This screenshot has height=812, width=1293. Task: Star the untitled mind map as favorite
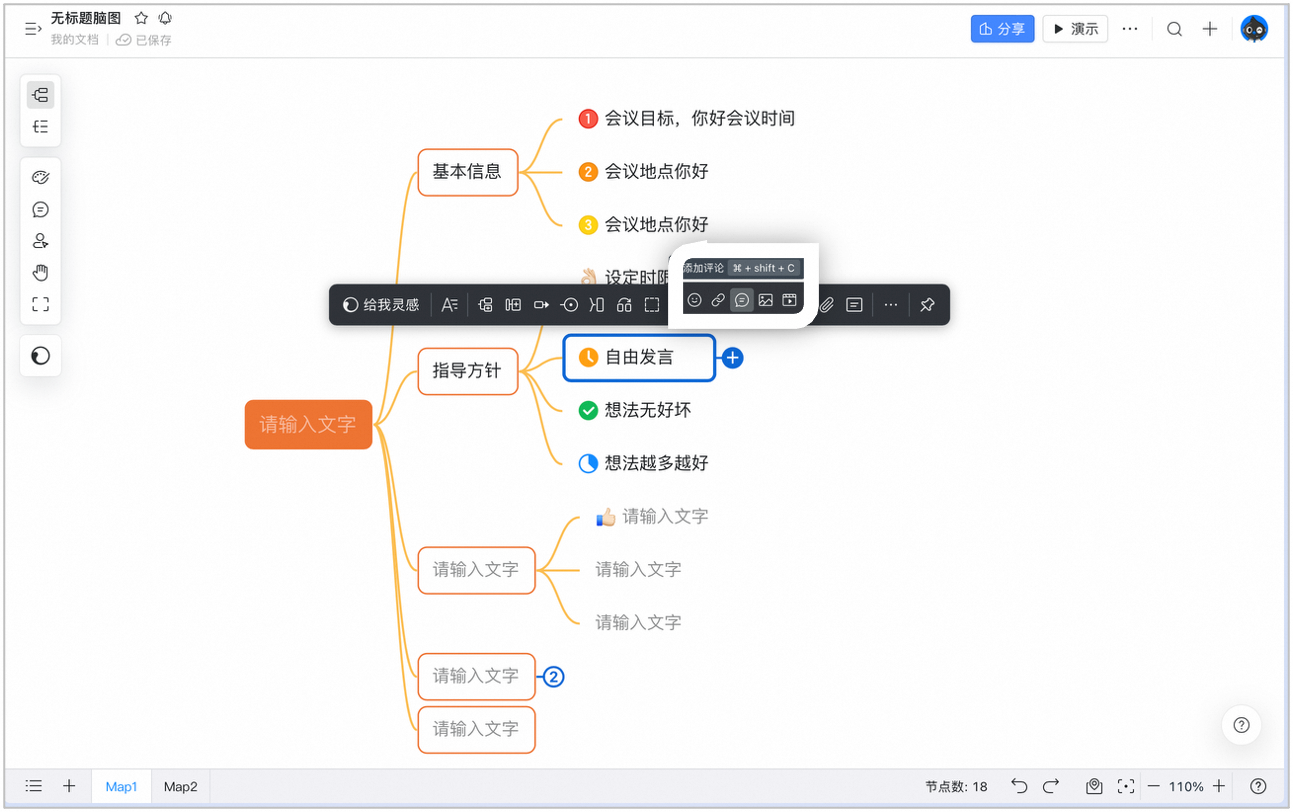(x=141, y=18)
